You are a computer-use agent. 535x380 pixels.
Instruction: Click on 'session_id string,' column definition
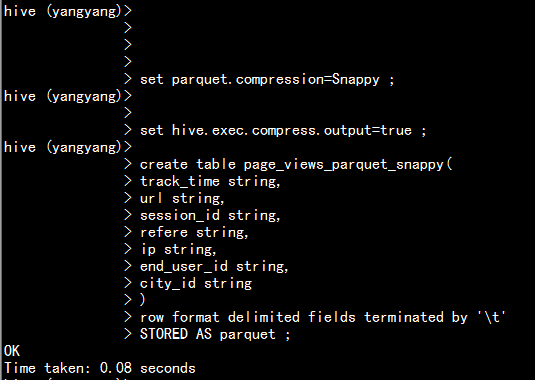[x=210, y=216]
